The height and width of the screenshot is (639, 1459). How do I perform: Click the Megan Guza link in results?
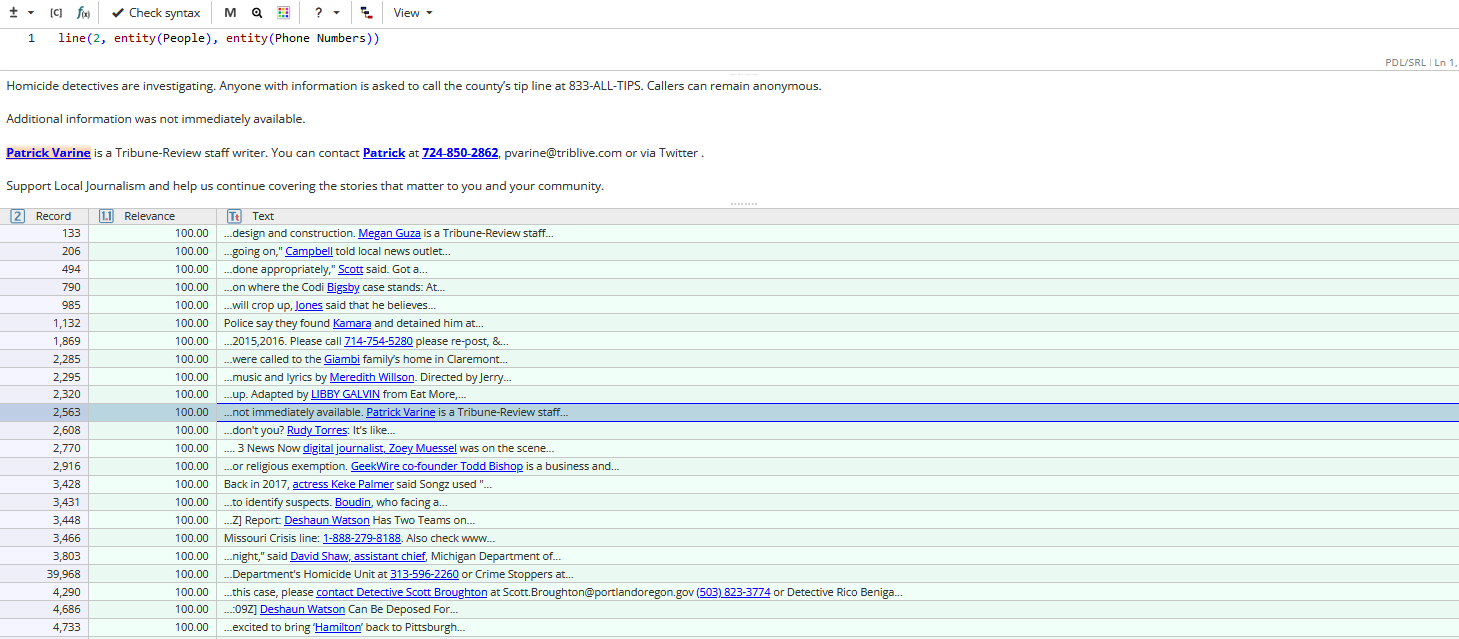389,233
